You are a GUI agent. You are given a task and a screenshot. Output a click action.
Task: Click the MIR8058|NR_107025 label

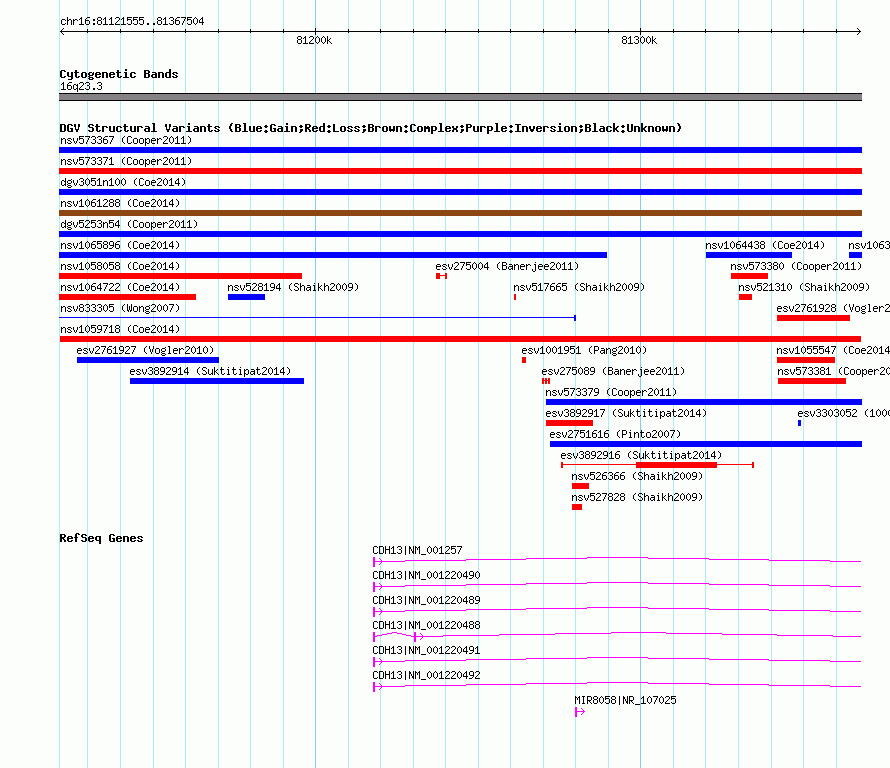pos(625,700)
